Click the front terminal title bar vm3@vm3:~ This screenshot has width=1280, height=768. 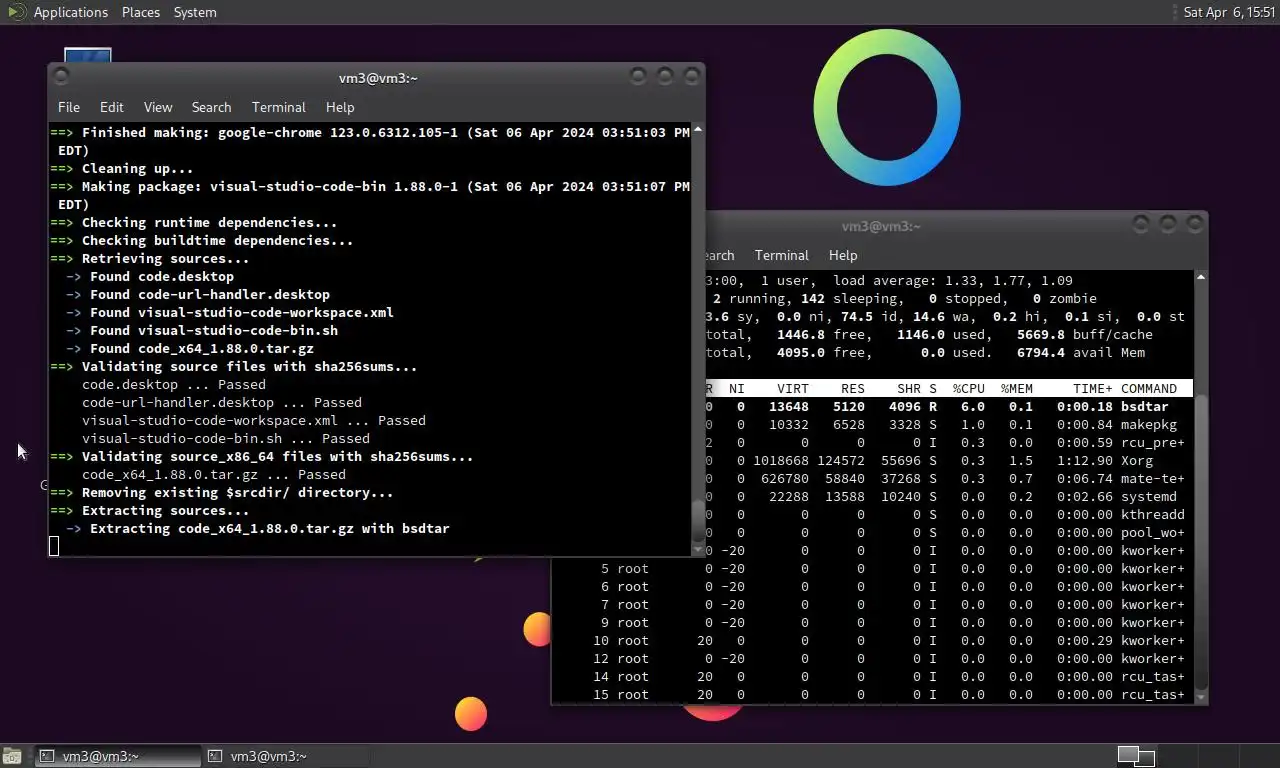coord(378,77)
